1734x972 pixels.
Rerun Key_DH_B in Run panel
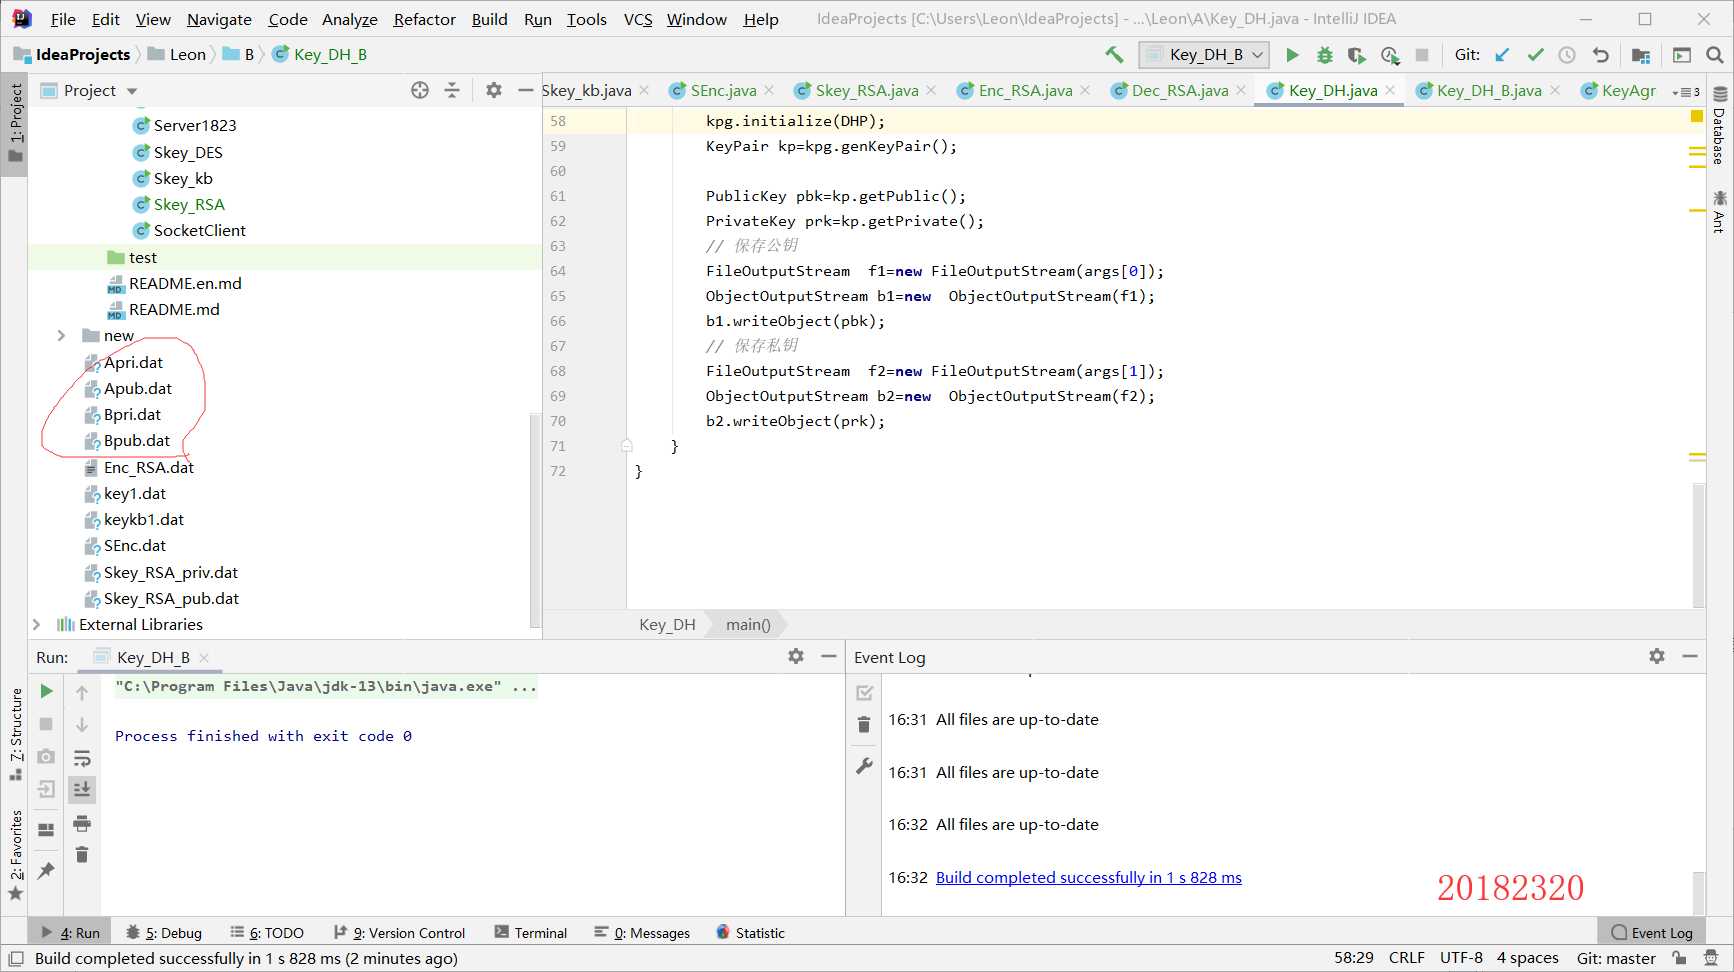[46, 691]
